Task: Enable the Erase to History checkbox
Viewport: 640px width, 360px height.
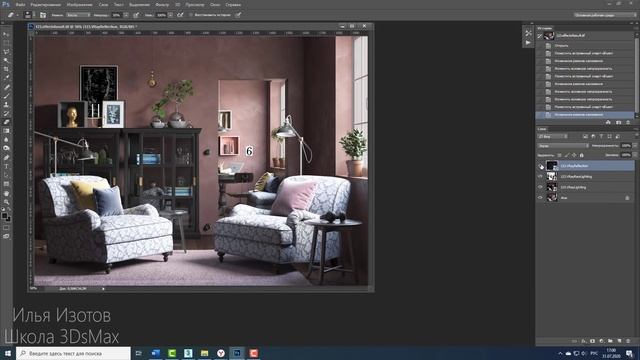Action: tap(191, 15)
